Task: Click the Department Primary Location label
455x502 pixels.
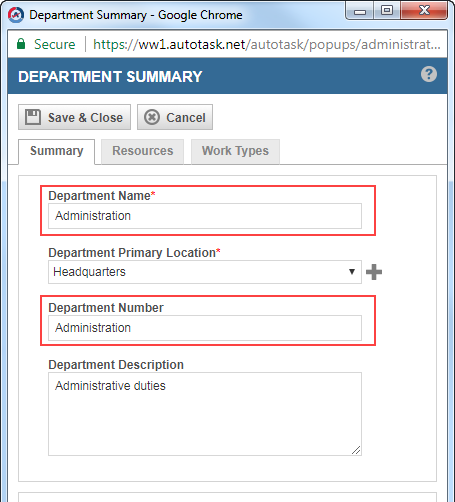Action: (134, 253)
